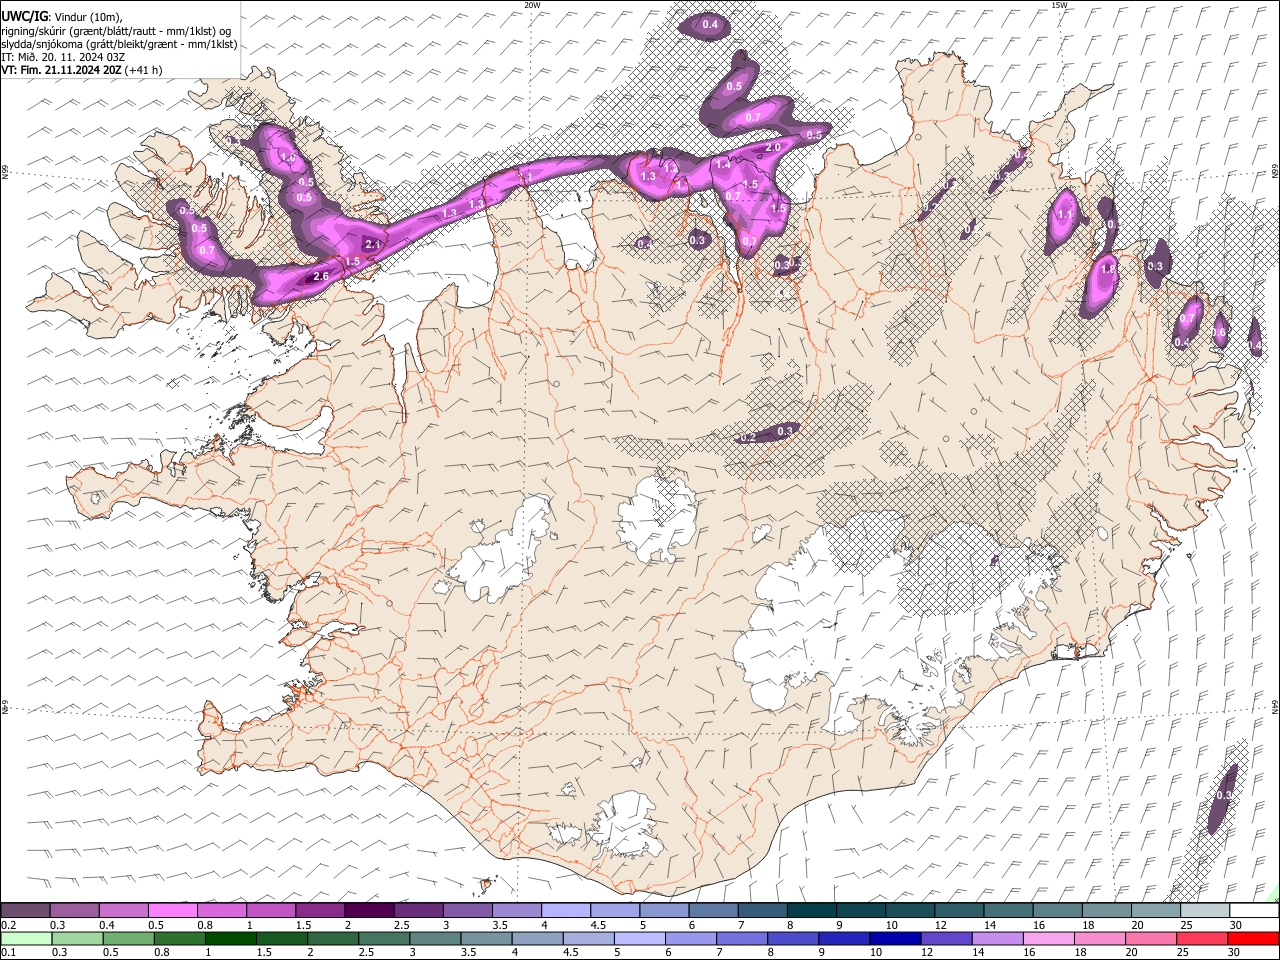The height and width of the screenshot is (960, 1280).
Task: Click top legend swatch between 0.3 and 0.4
Action: (x=75, y=910)
